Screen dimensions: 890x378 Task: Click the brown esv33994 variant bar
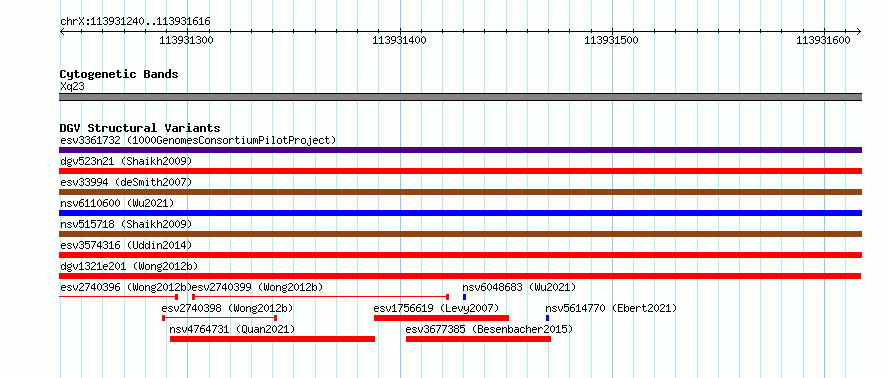460,192
